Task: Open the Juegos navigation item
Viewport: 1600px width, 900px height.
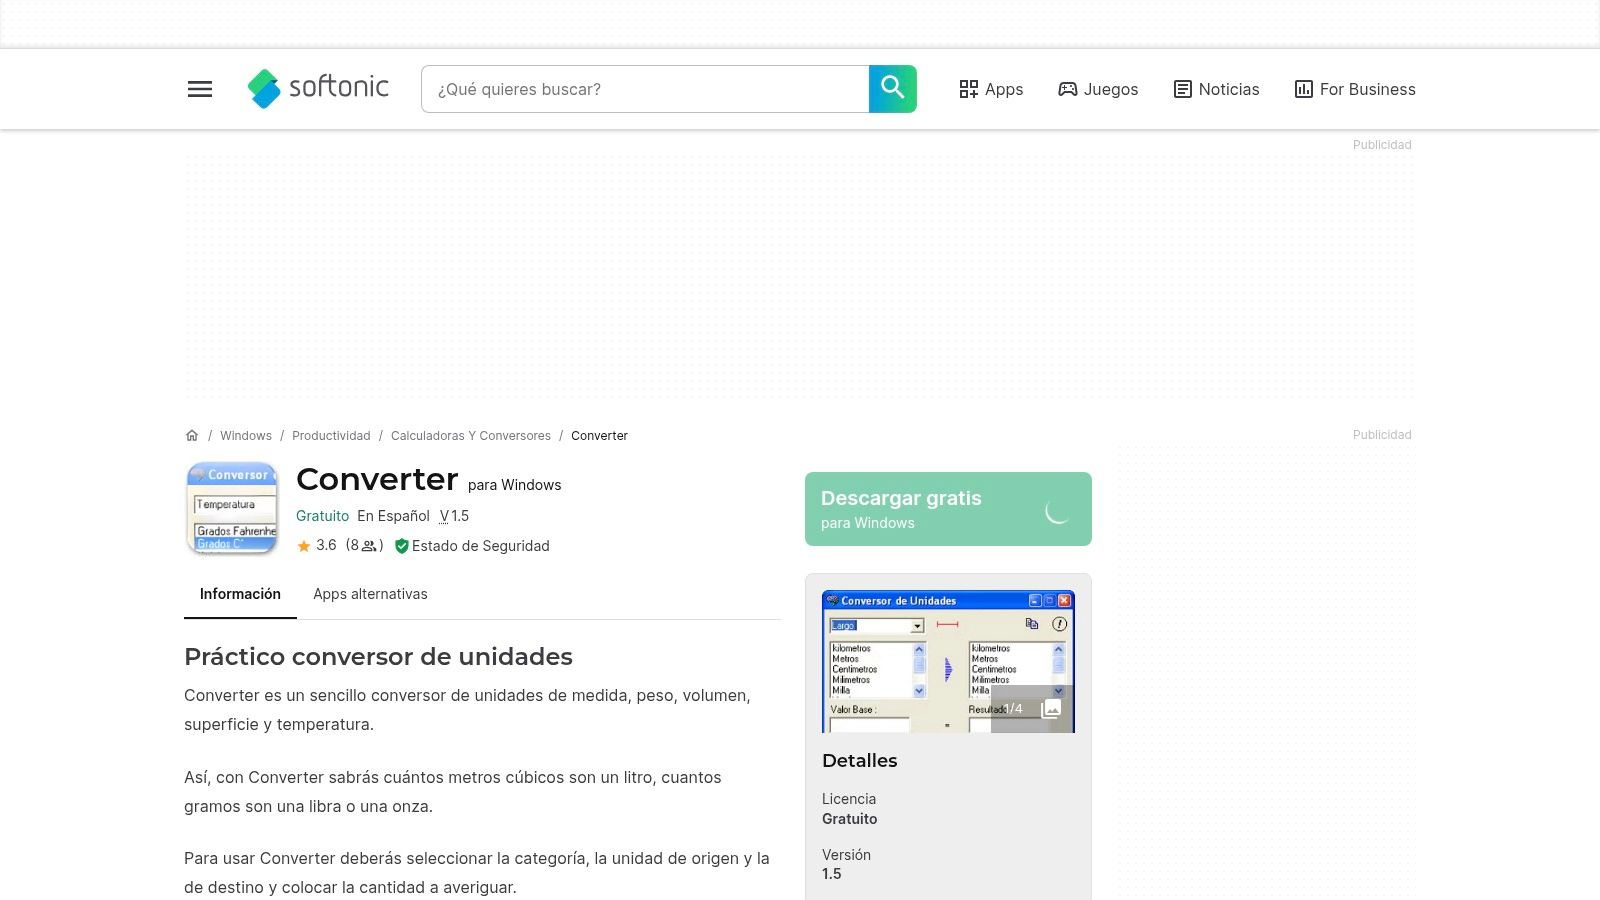Action: (1098, 89)
